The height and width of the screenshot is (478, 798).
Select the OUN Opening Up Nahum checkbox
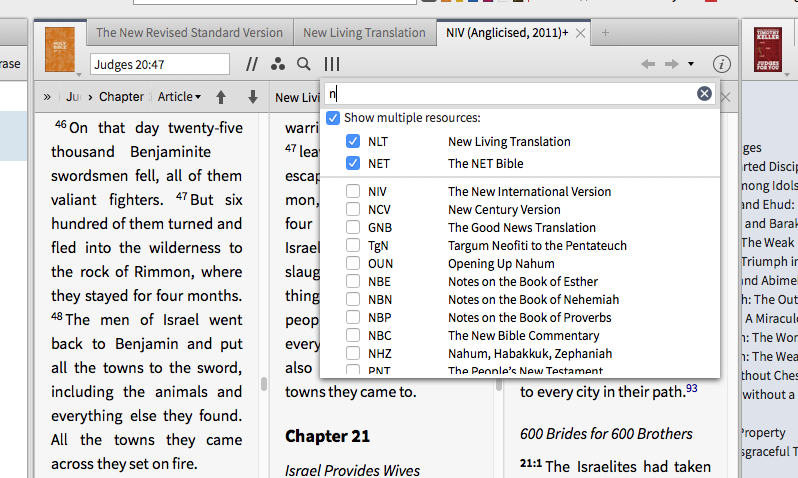pos(353,263)
